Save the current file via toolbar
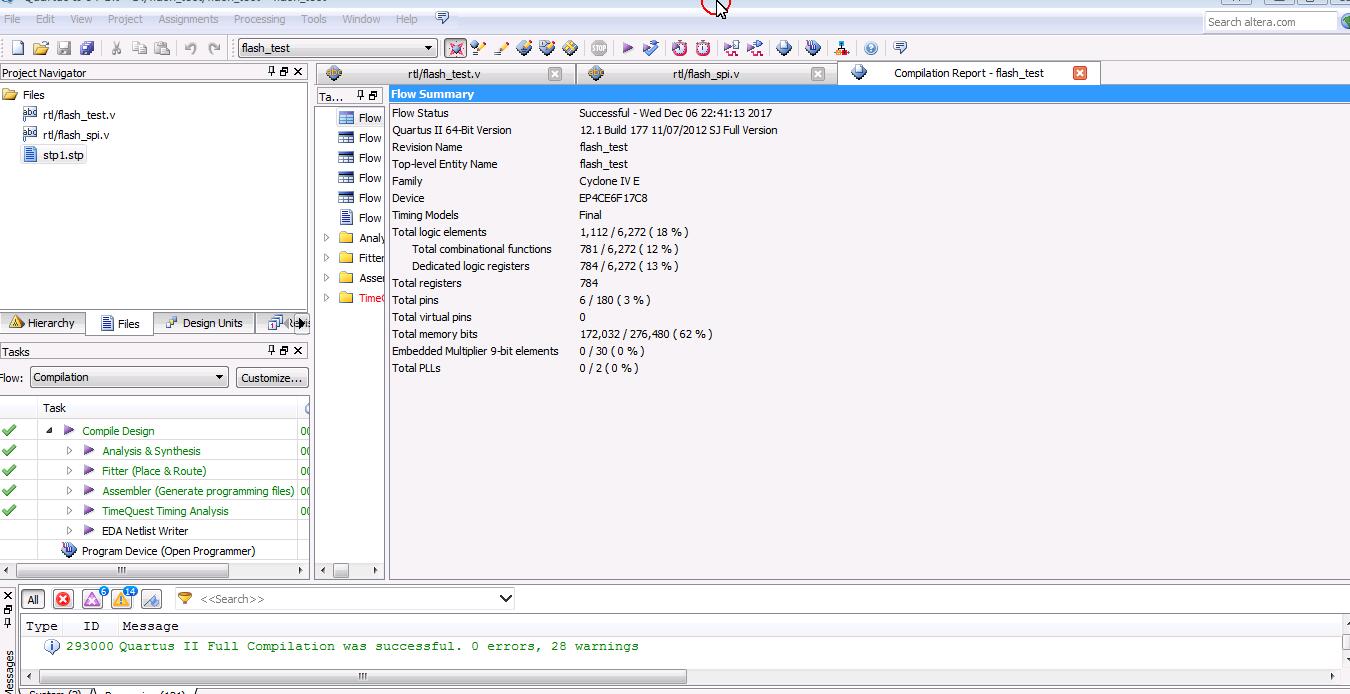Image resolution: width=1350 pixels, height=694 pixels. [x=64, y=48]
